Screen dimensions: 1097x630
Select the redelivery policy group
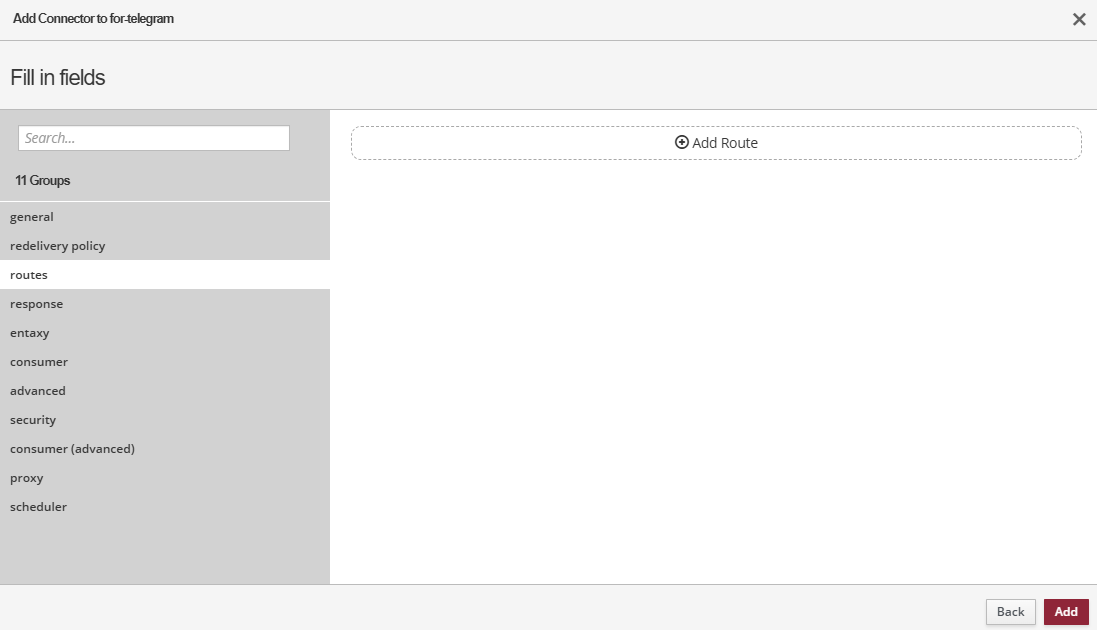pos(58,246)
